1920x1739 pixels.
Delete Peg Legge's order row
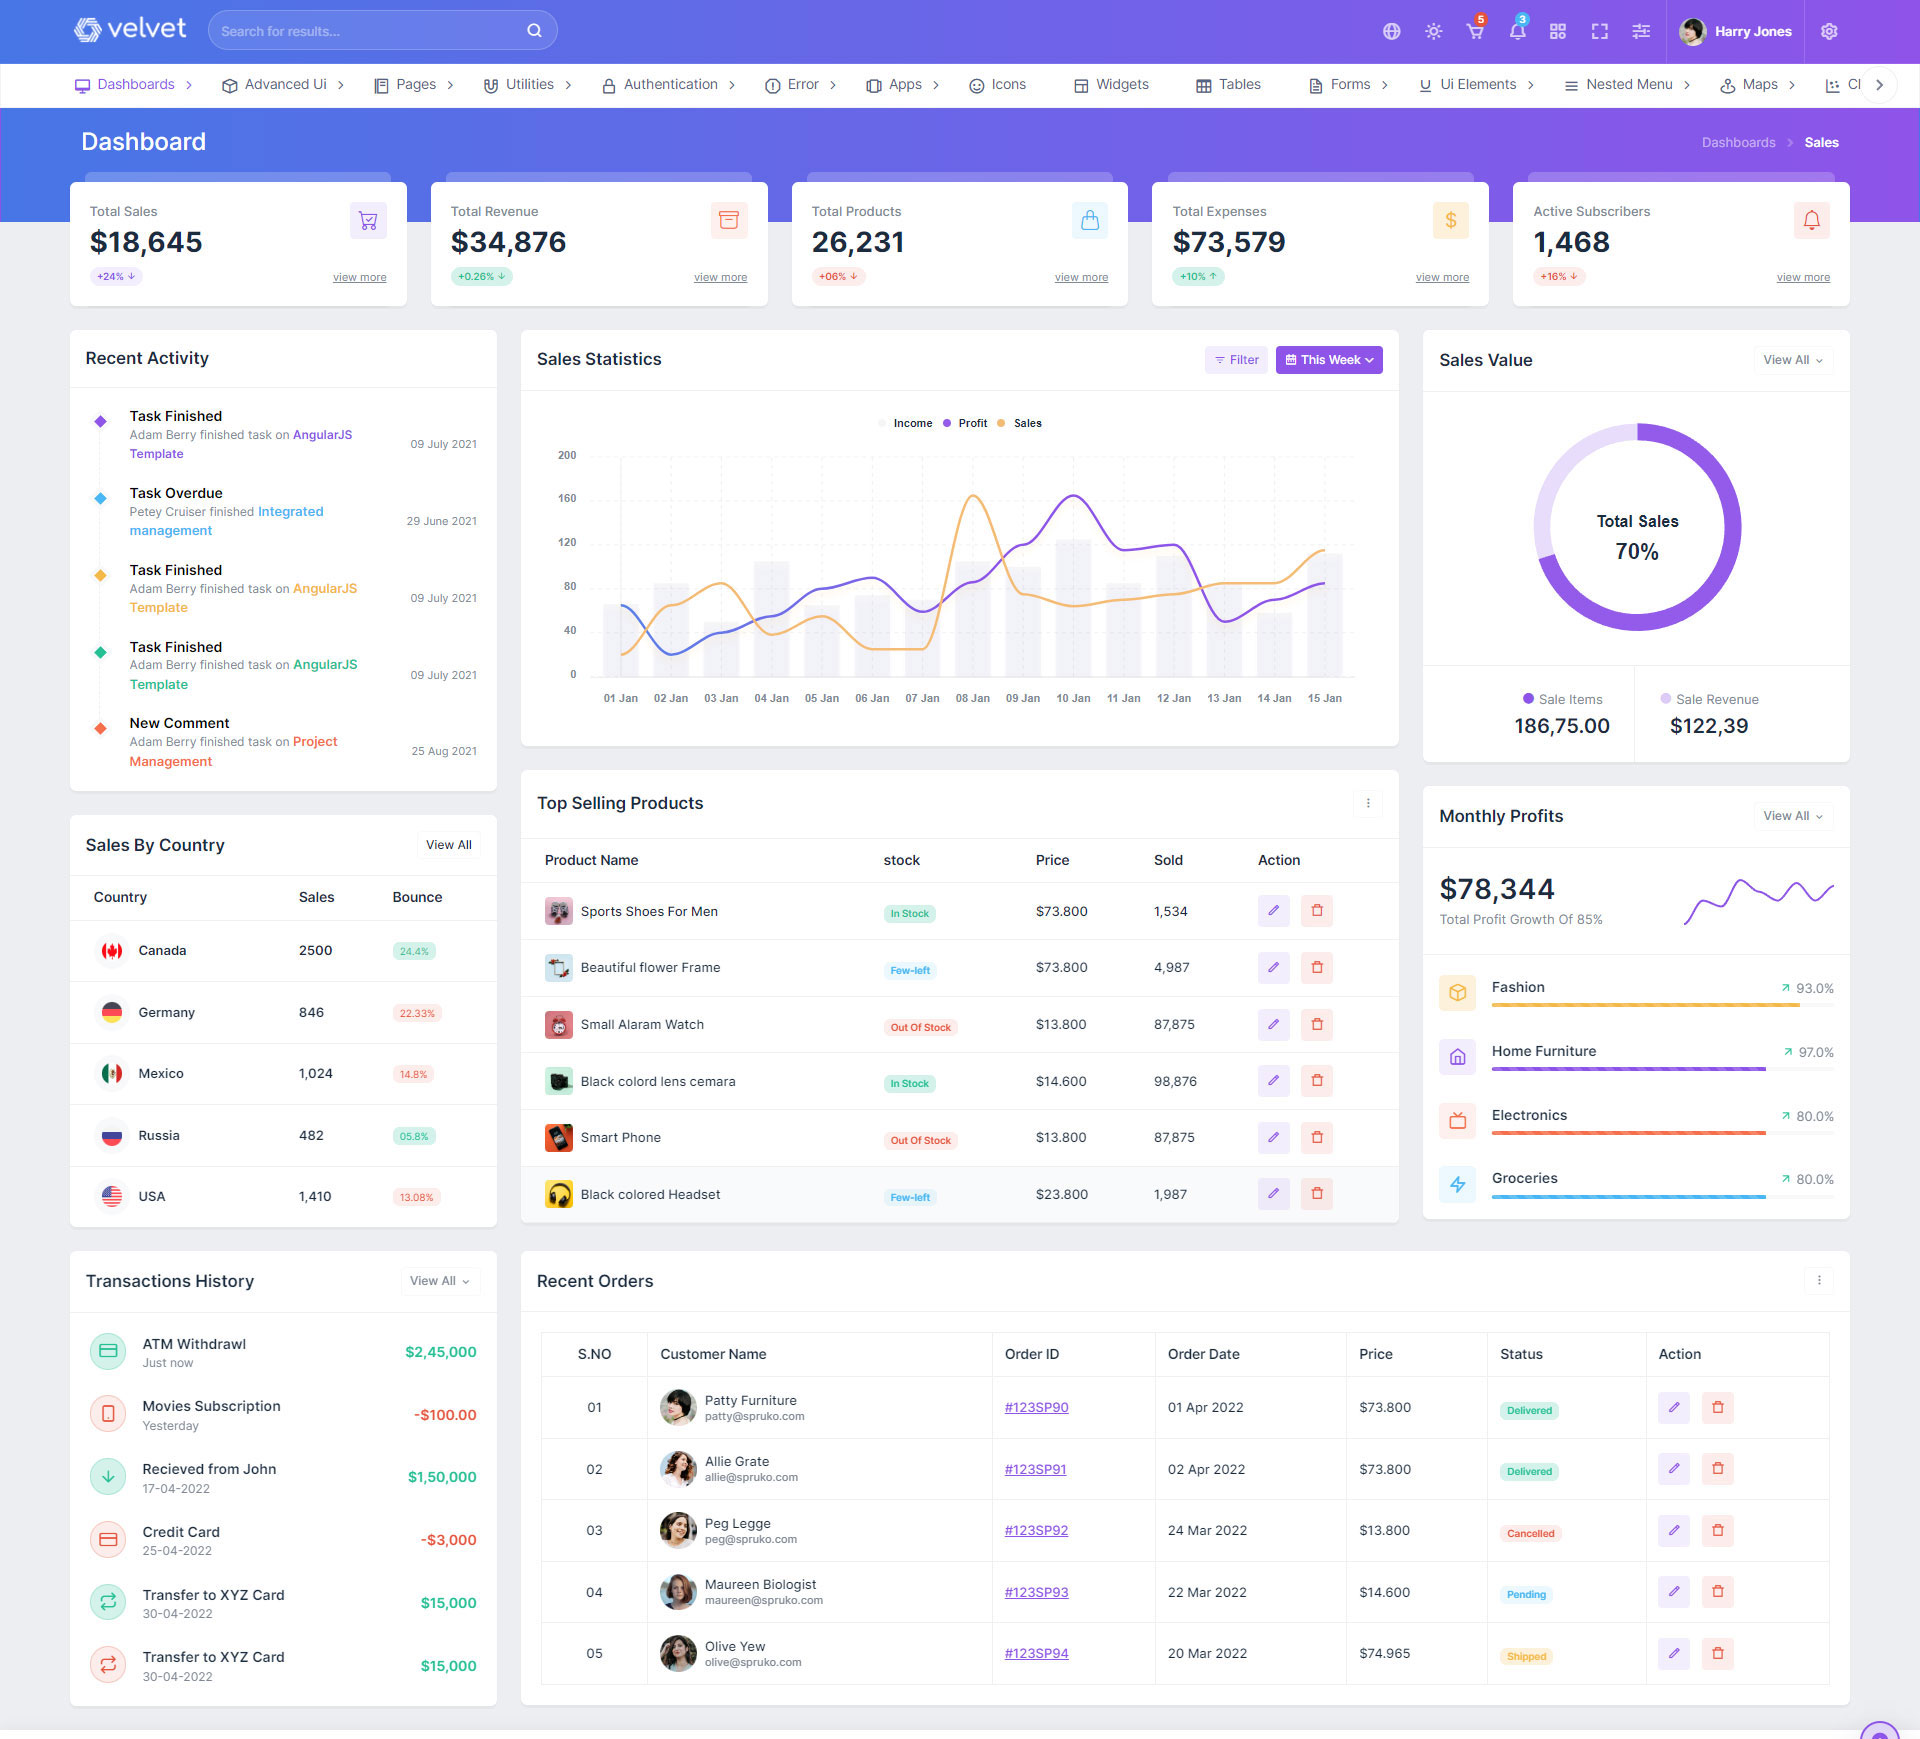point(1717,1530)
